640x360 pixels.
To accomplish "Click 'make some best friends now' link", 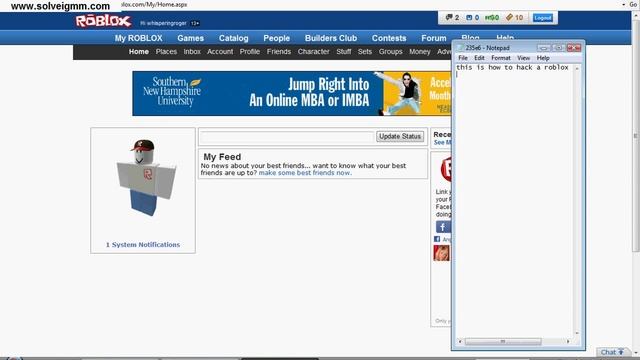I will pyautogui.click(x=305, y=173).
